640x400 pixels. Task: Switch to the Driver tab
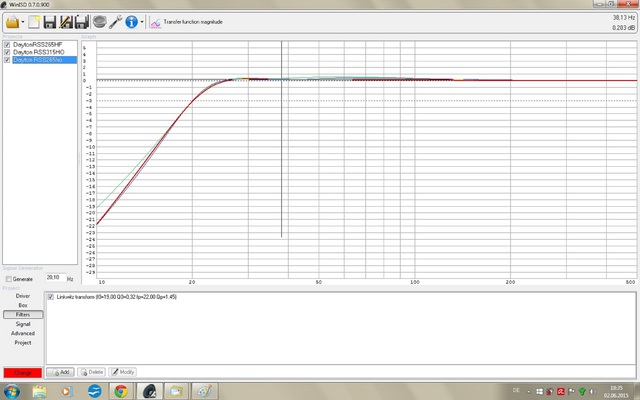(22, 296)
